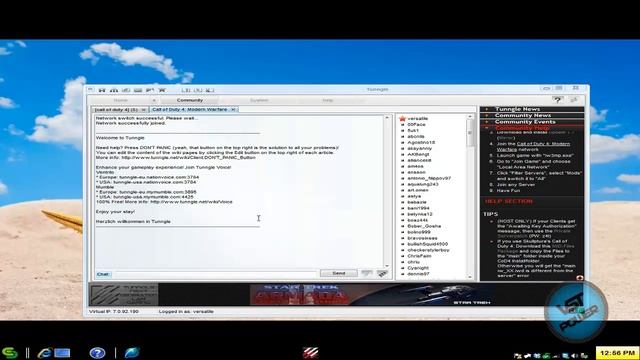Viewport: 640px width, 360px height.
Task: Open the Help menu tab
Action: 328,100
